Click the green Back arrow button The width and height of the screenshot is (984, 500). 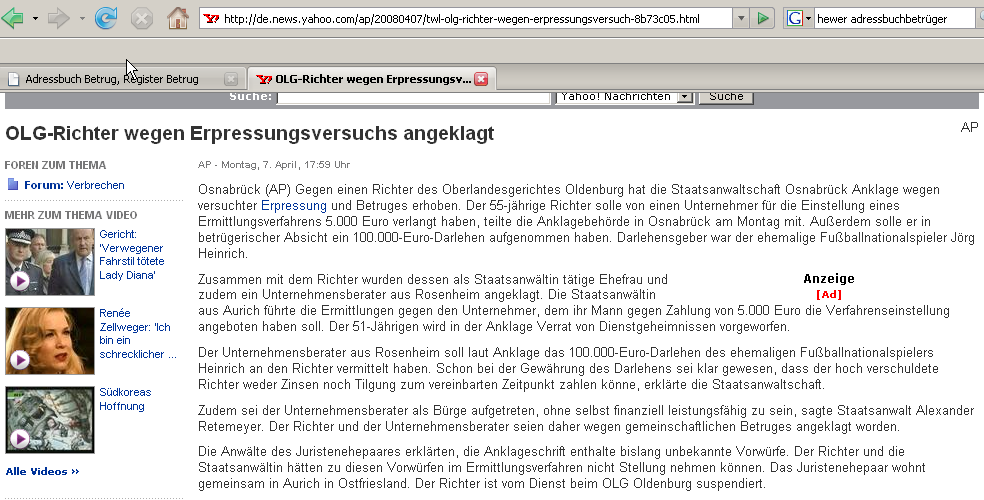point(13,18)
